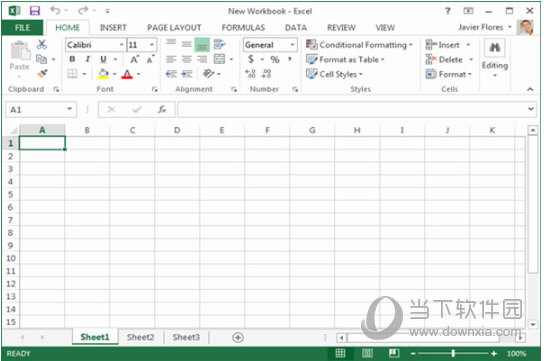Open Font dialog launcher
The width and height of the screenshot is (546, 361).
click(154, 89)
